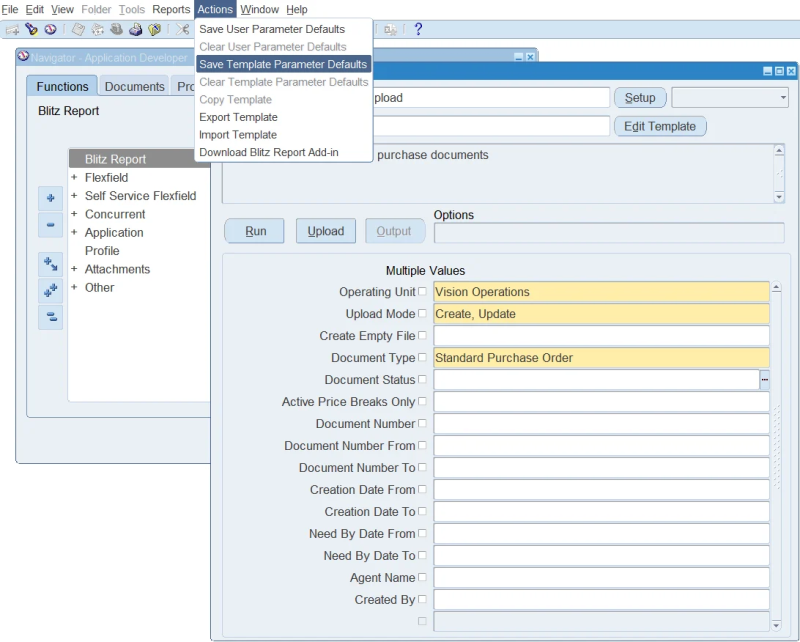Click parameter list scrollbar up arrow
The width and height of the screenshot is (800, 642).
[776, 287]
